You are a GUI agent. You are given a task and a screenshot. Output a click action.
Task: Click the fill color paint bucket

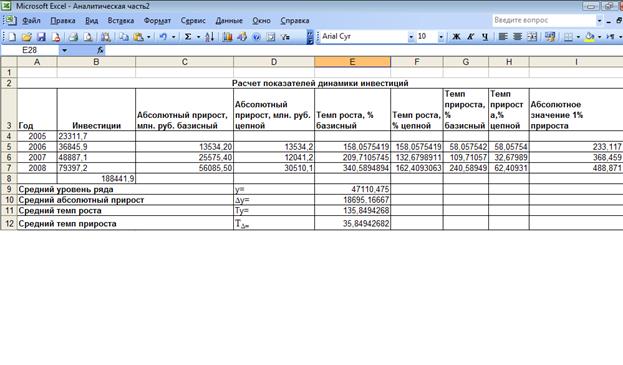[x=590, y=37]
